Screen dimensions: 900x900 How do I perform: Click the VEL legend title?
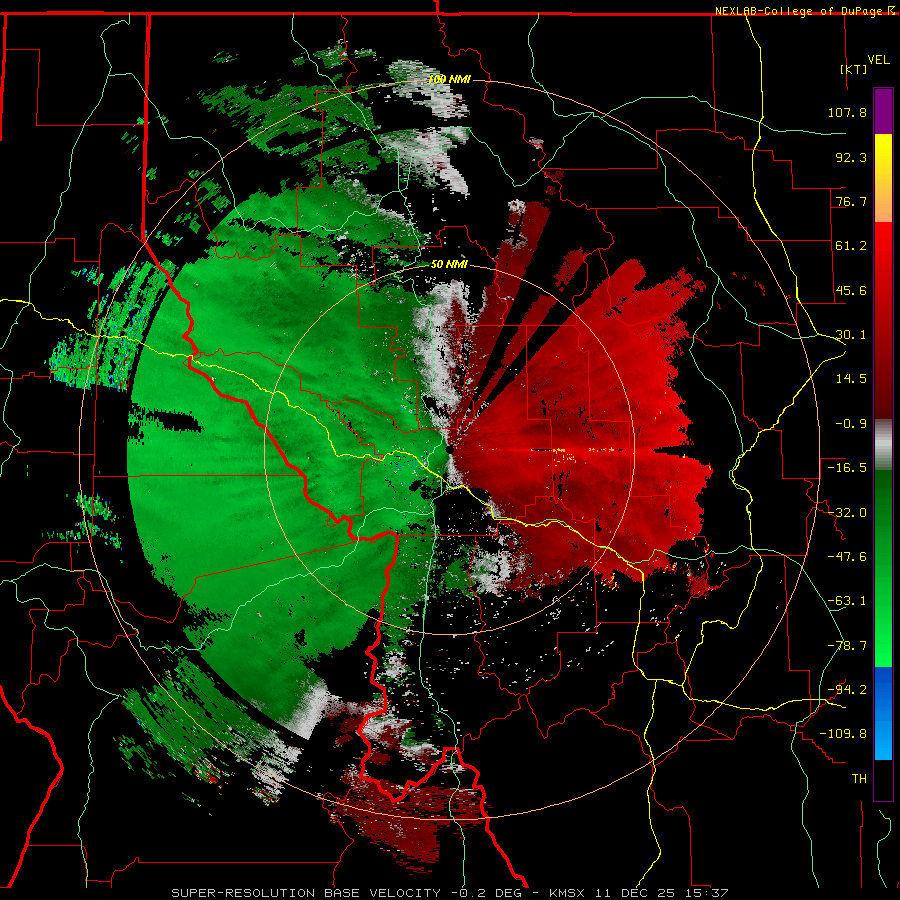(x=879, y=60)
